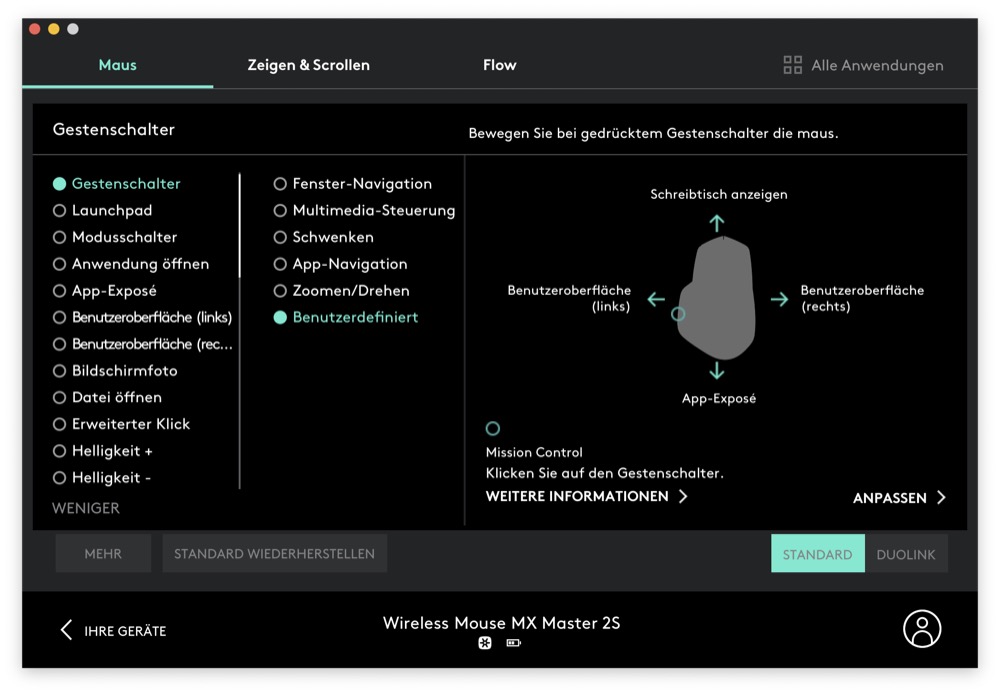Click the left arrow gesture icon
This screenshot has height=694, width=1000.
pyautogui.click(x=656, y=299)
